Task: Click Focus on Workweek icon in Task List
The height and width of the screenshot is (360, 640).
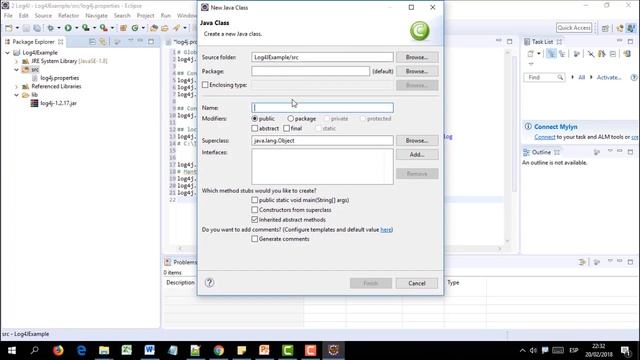Action: click(x=577, y=53)
